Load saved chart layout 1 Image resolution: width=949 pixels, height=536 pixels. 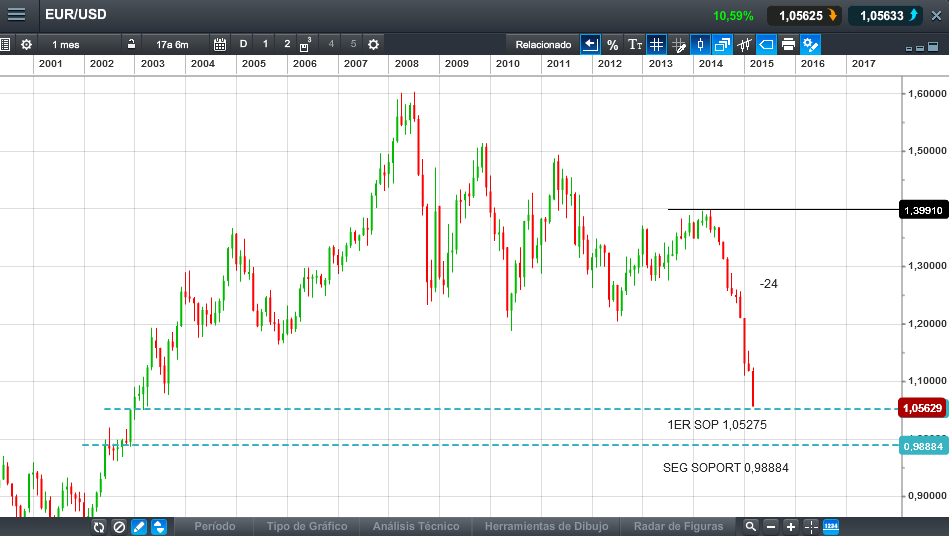(265, 44)
